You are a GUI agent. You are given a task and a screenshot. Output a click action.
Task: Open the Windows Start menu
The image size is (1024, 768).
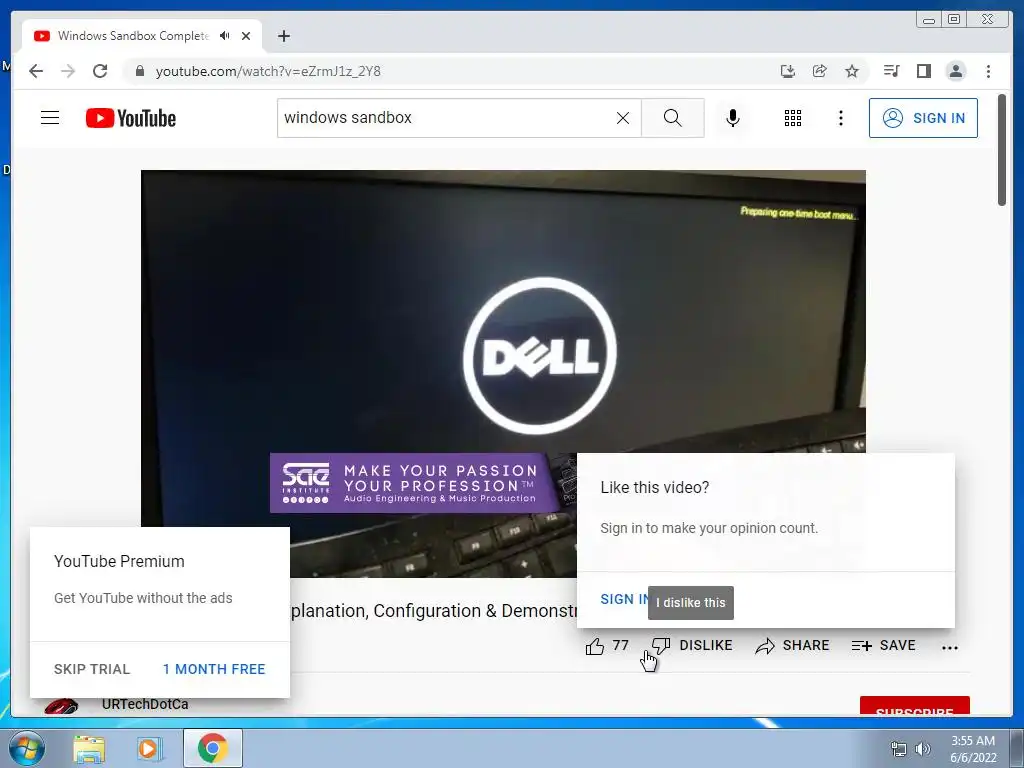tap(25, 748)
